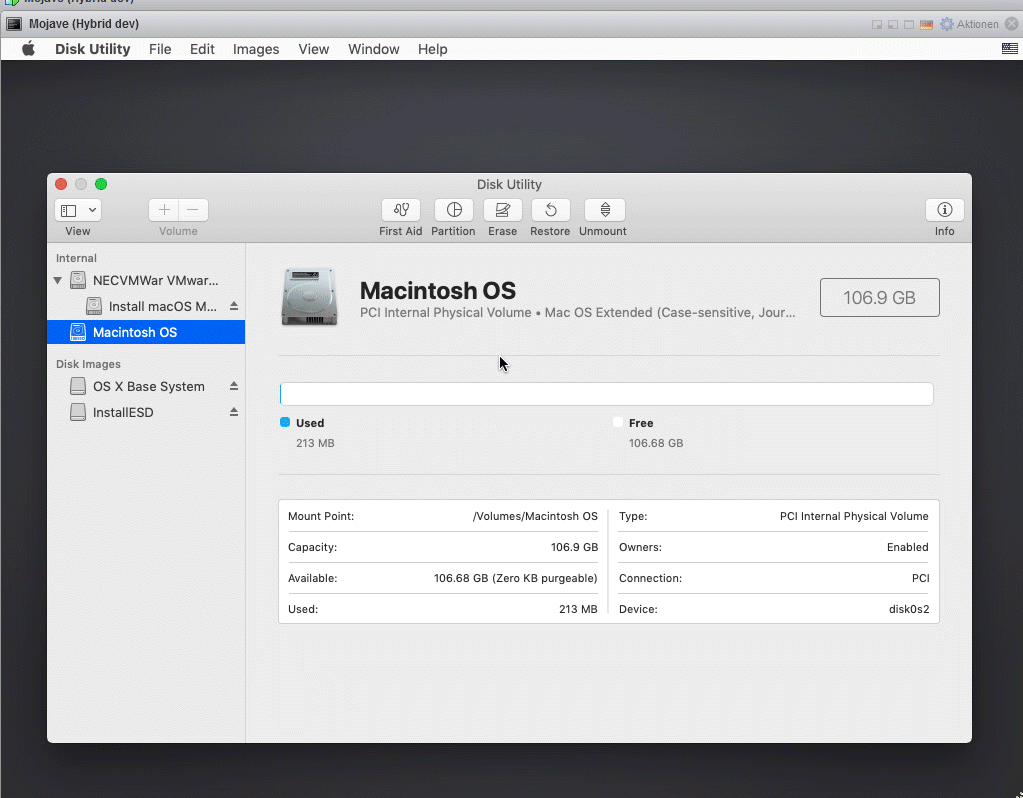1023x798 pixels.
Task: Click the Erase toolbar icon
Action: [502, 210]
